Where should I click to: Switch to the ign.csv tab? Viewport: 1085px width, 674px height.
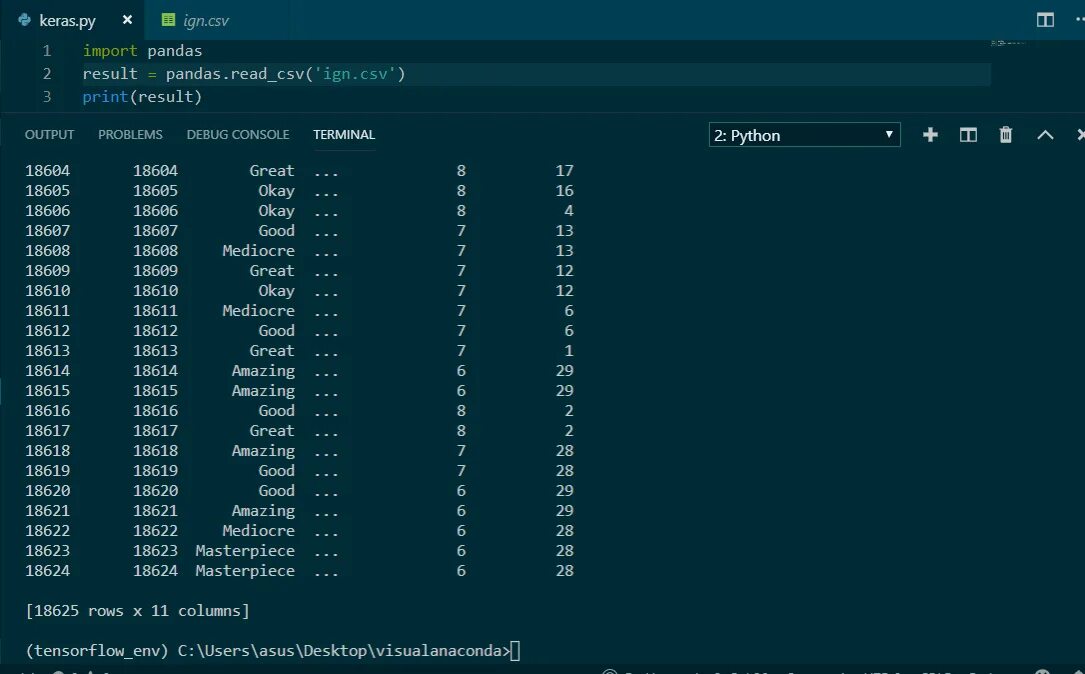206,20
